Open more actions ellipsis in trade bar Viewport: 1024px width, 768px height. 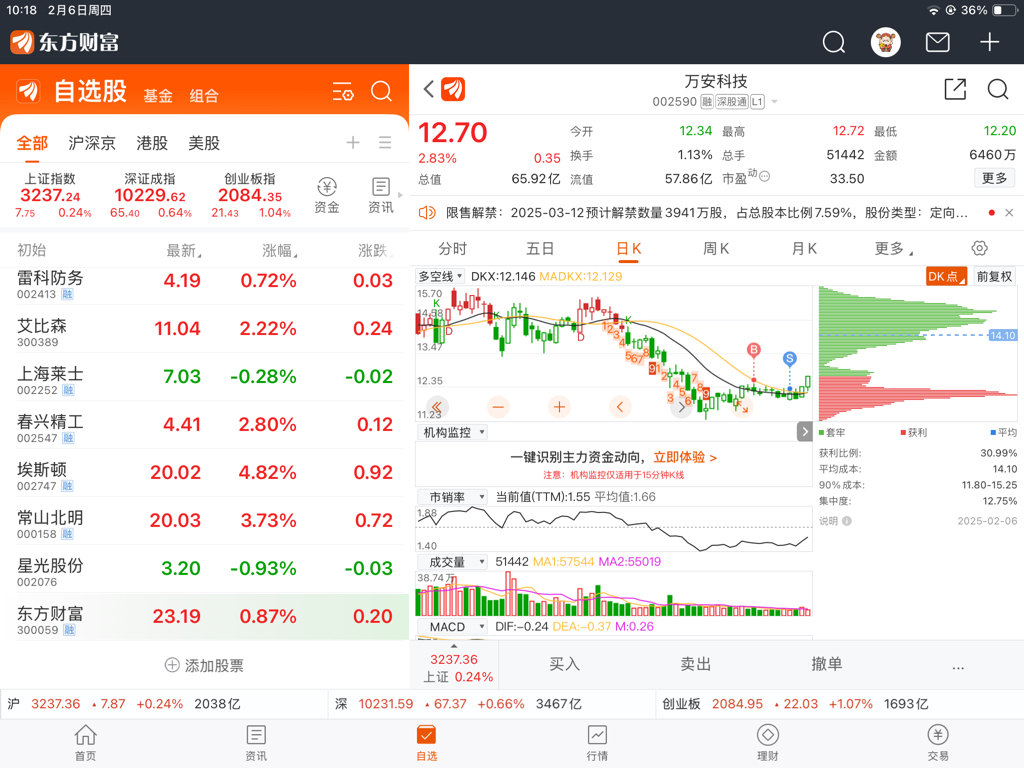pyautogui.click(x=958, y=667)
